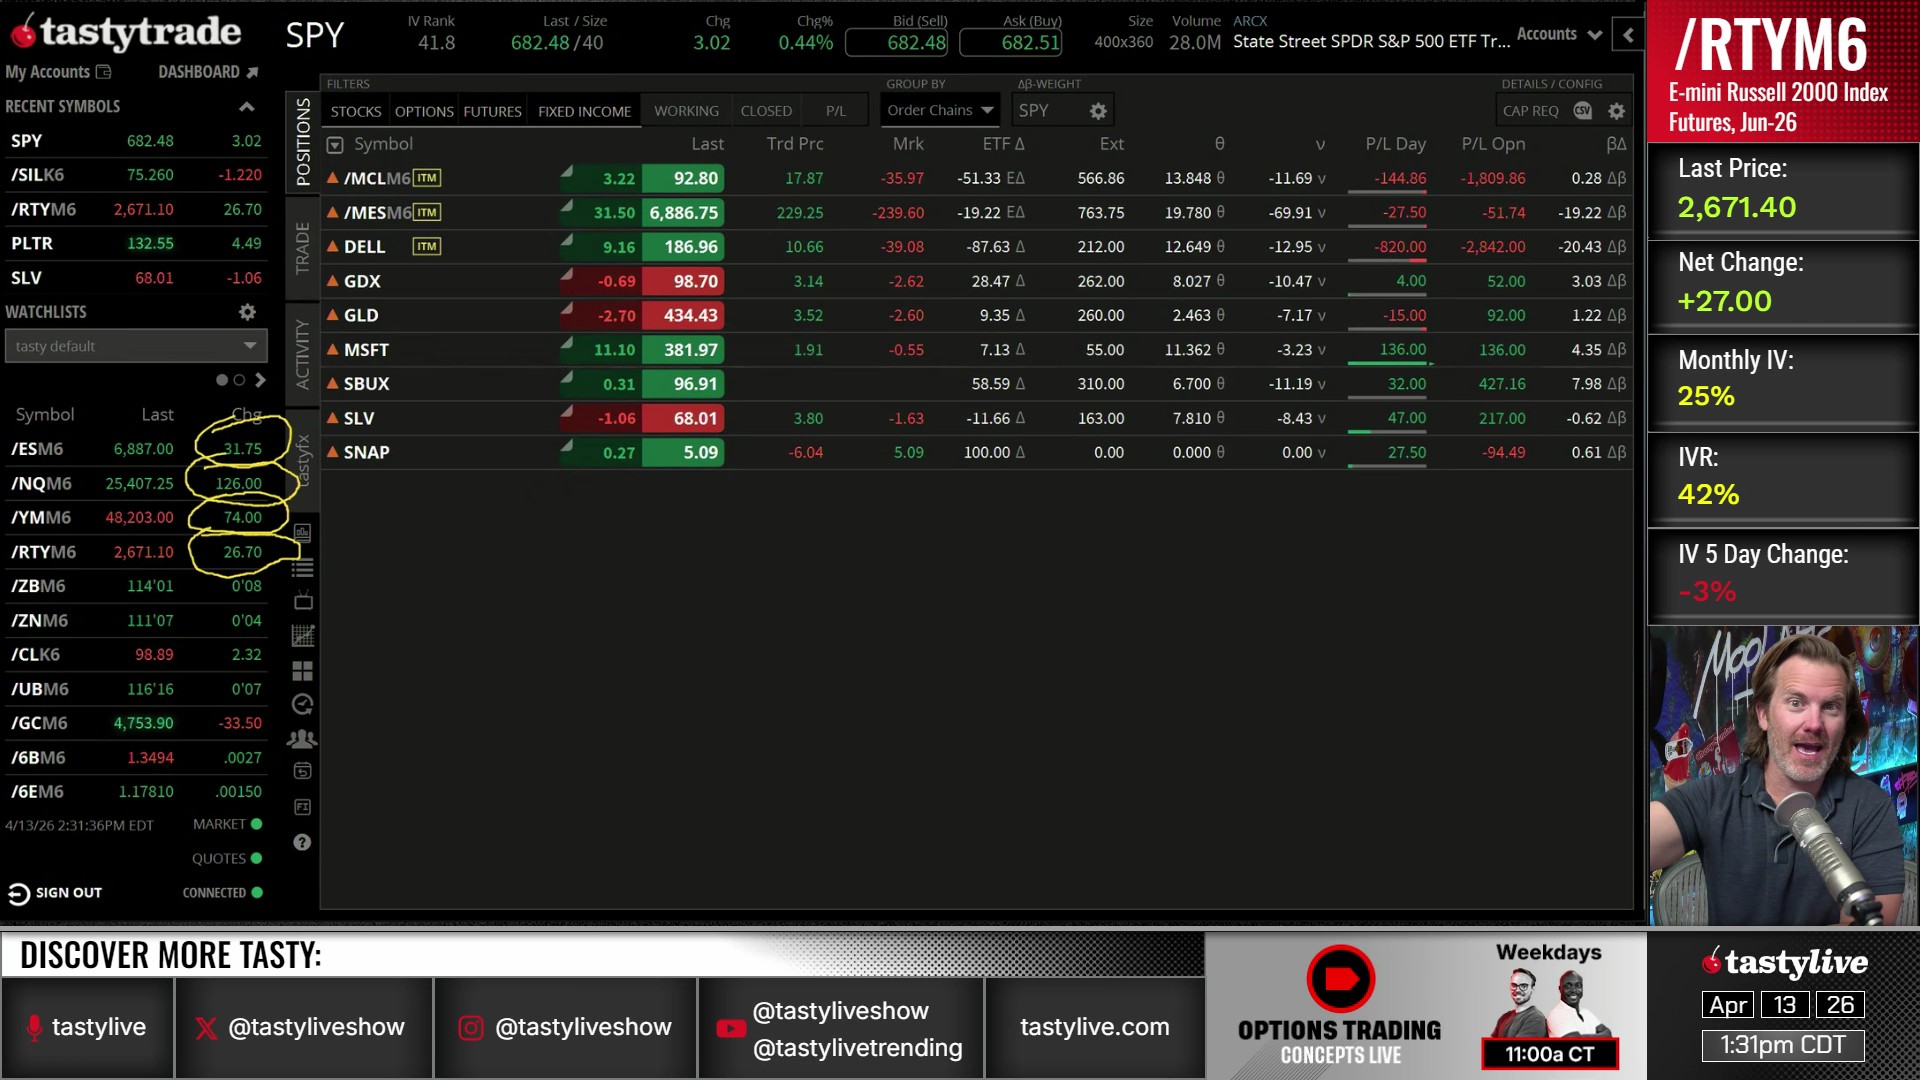Open watchlists settings gear
The image size is (1920, 1080).
[x=247, y=312]
